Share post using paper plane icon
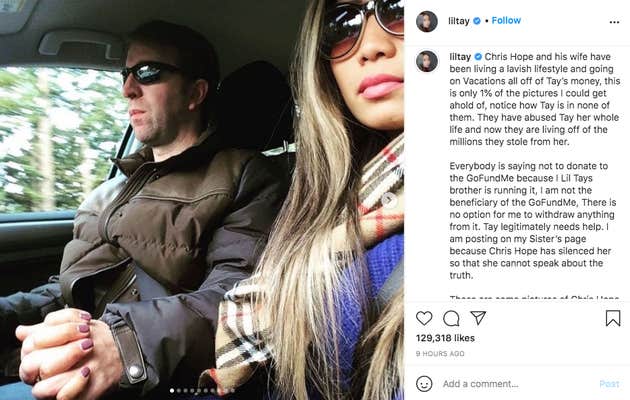The image size is (630, 400). tap(478, 318)
